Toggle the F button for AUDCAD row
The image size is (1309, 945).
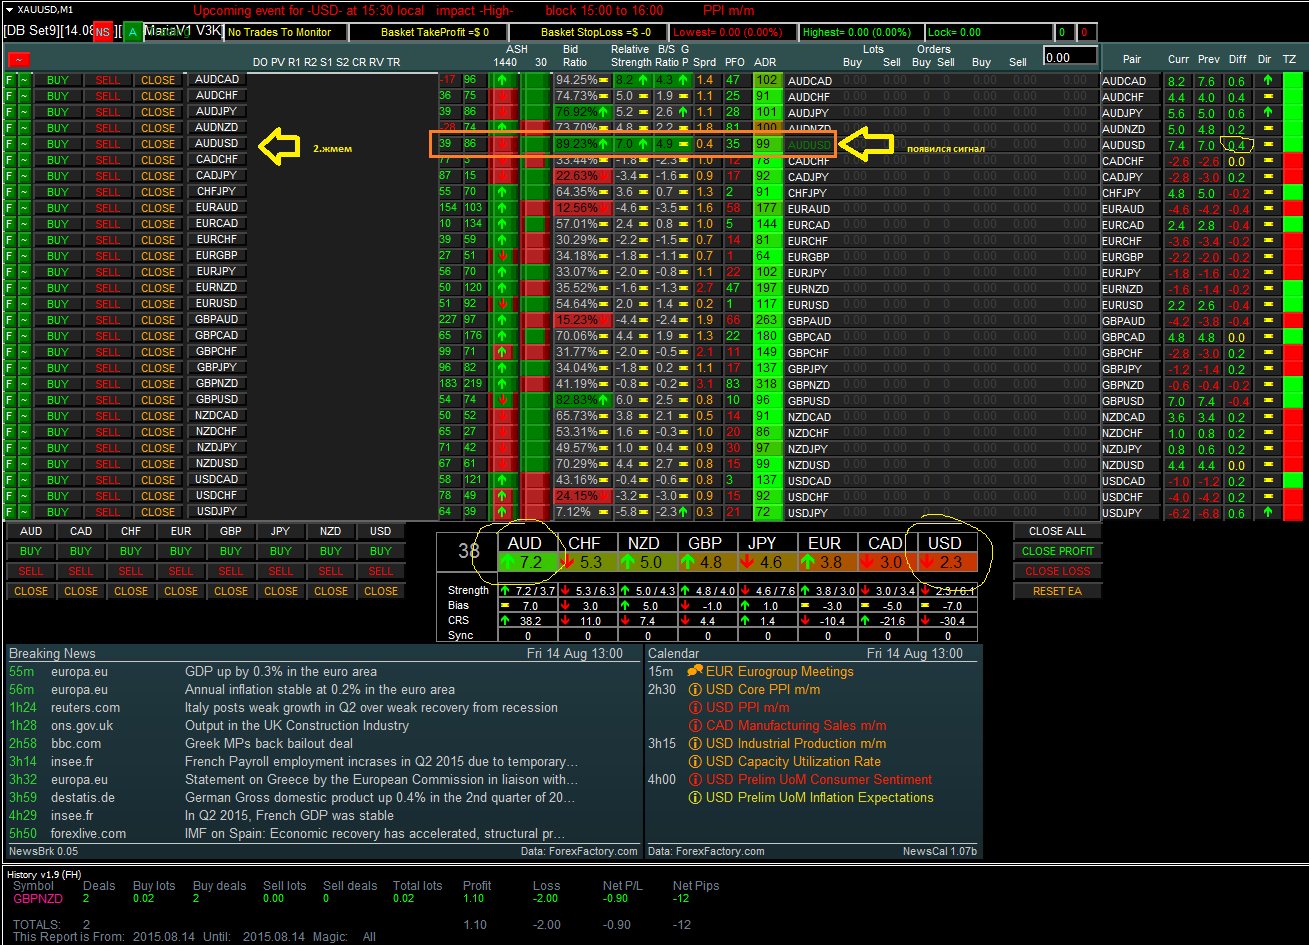[x=10, y=80]
